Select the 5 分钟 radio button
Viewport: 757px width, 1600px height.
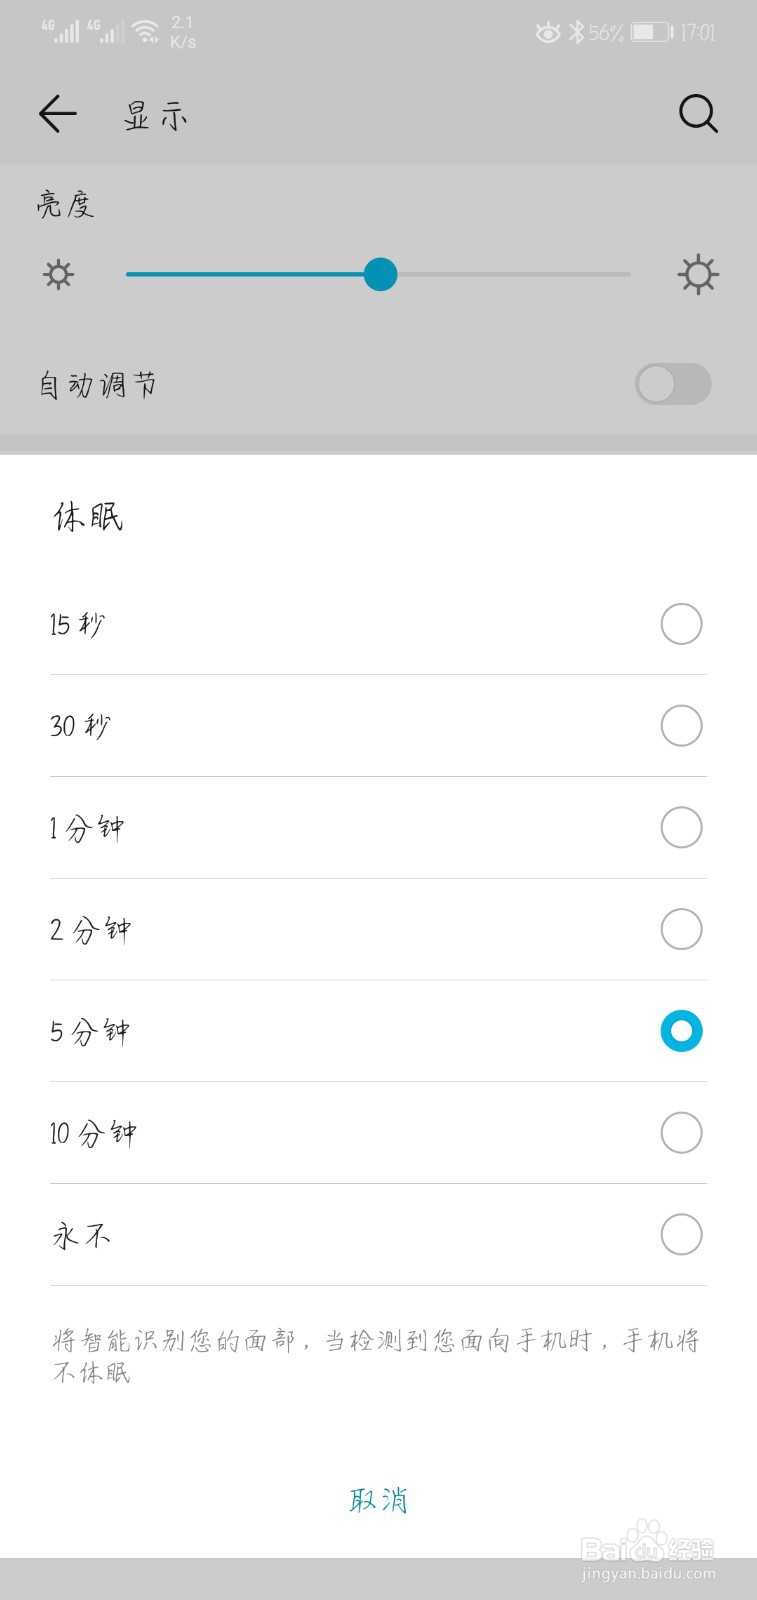pyautogui.click(x=681, y=1031)
